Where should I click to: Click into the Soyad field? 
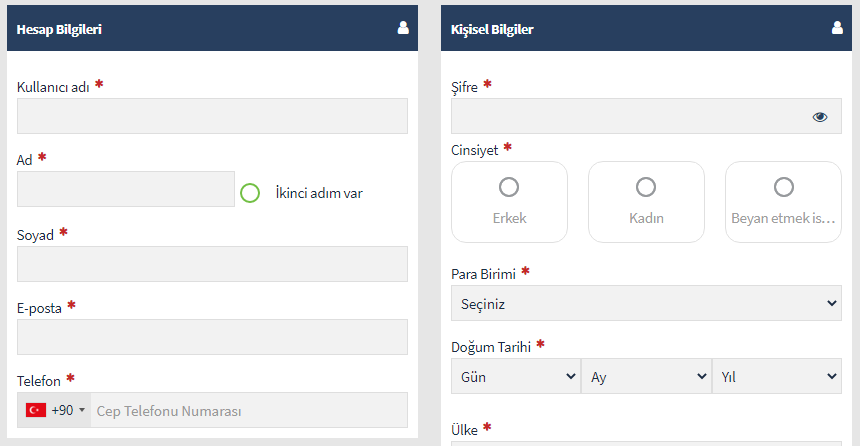(212, 264)
